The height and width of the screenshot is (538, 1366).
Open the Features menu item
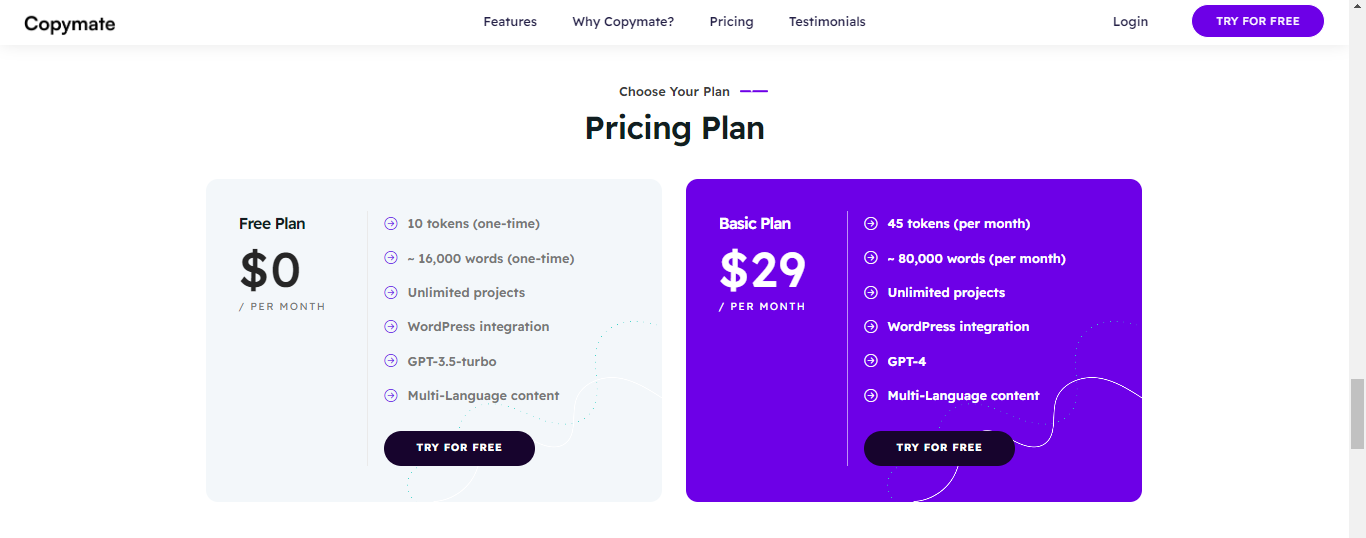(x=510, y=21)
